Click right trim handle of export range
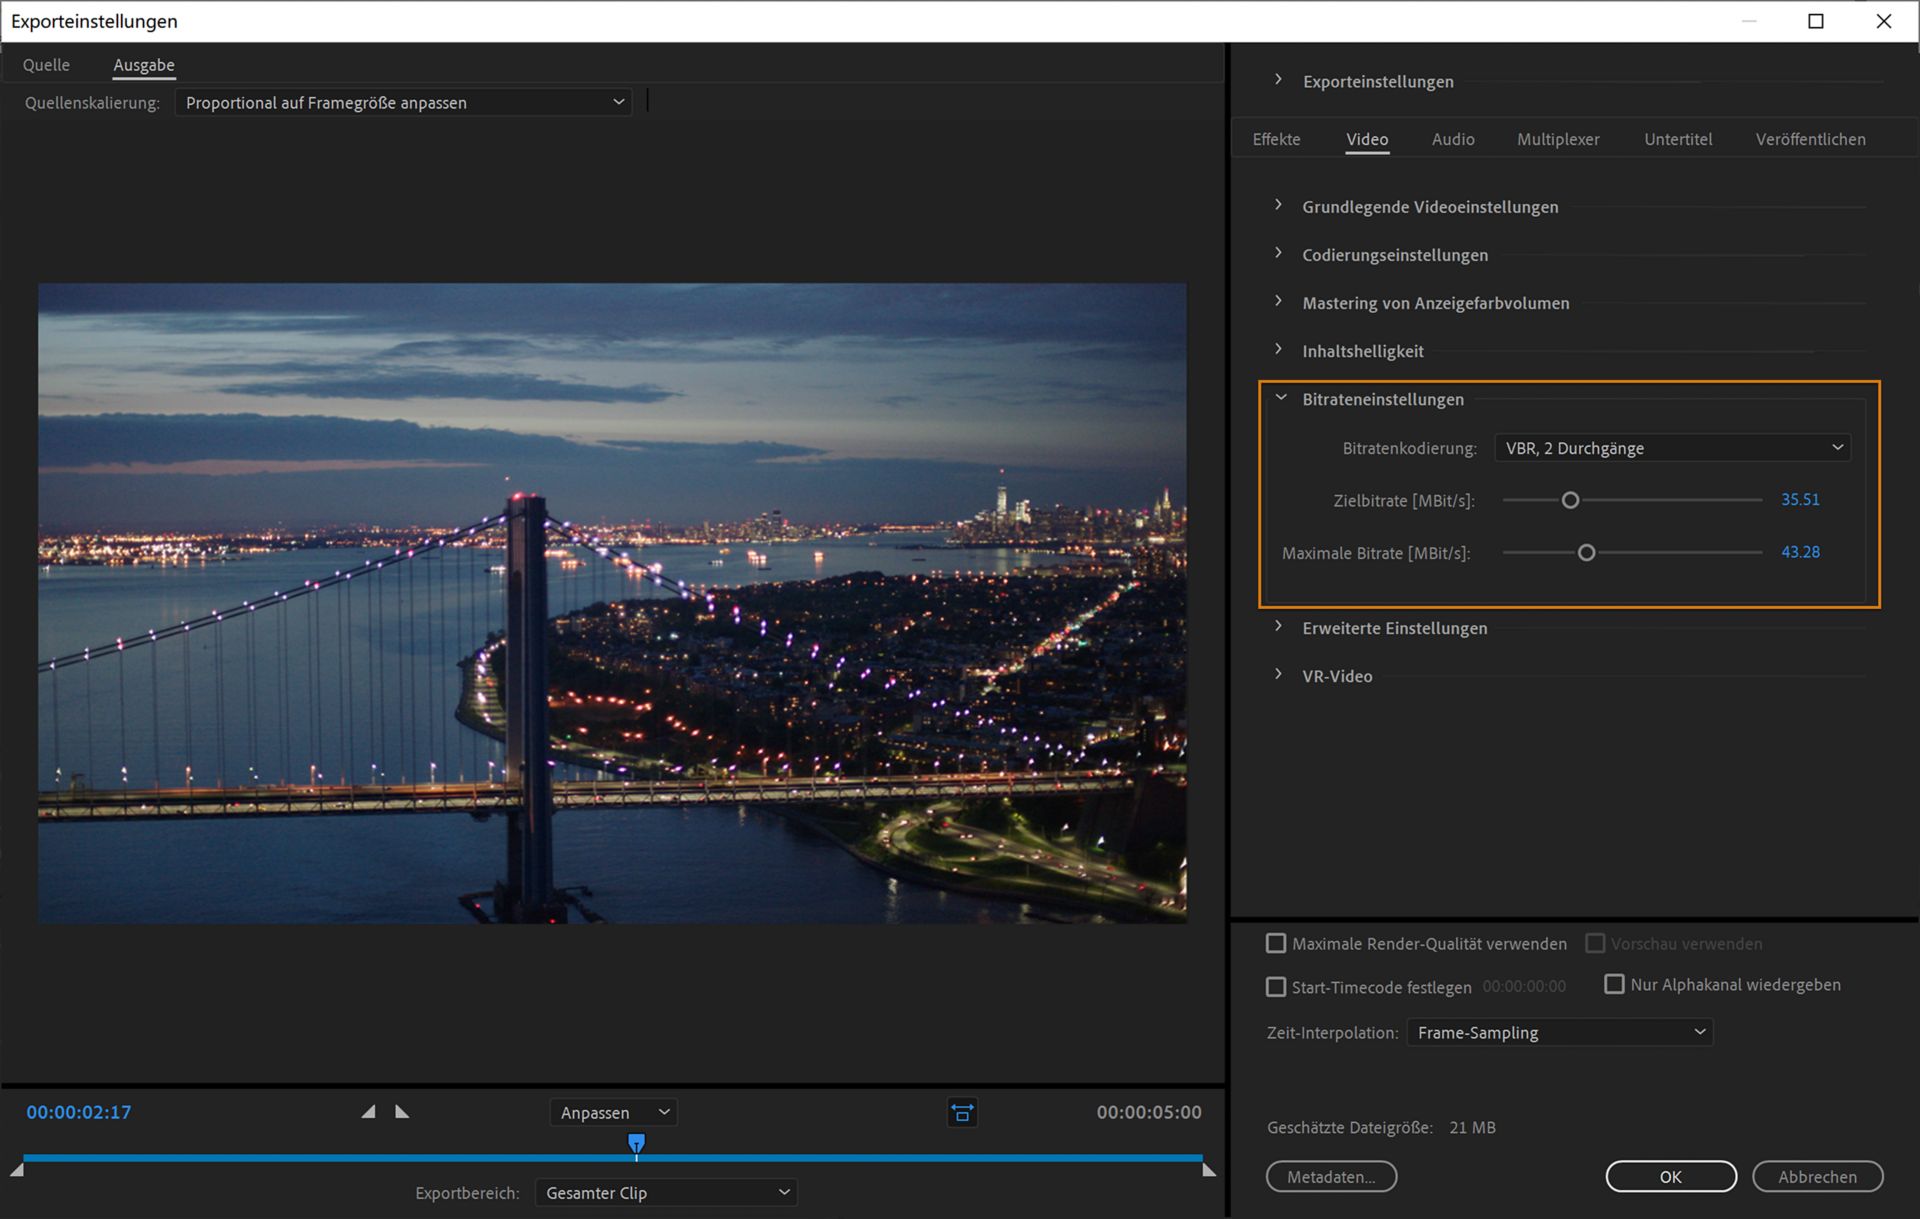 pyautogui.click(x=1209, y=1169)
